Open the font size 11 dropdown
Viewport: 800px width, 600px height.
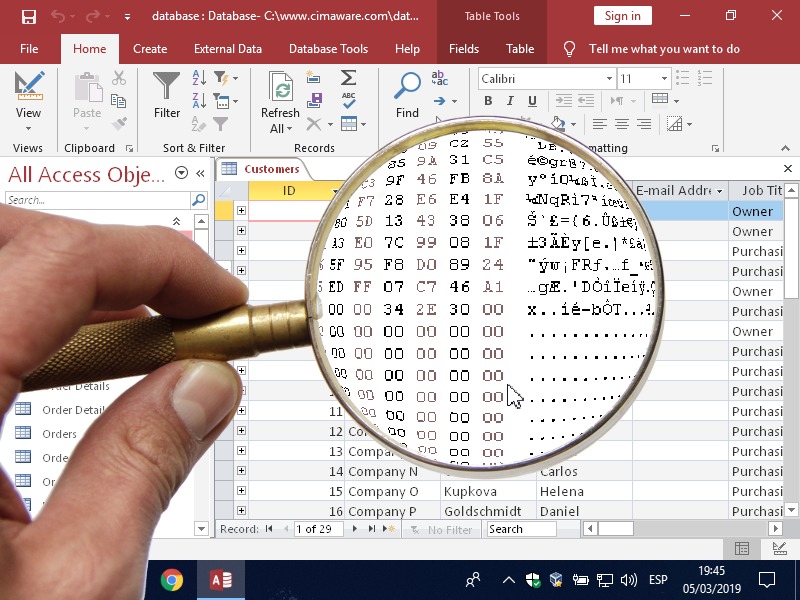click(664, 79)
